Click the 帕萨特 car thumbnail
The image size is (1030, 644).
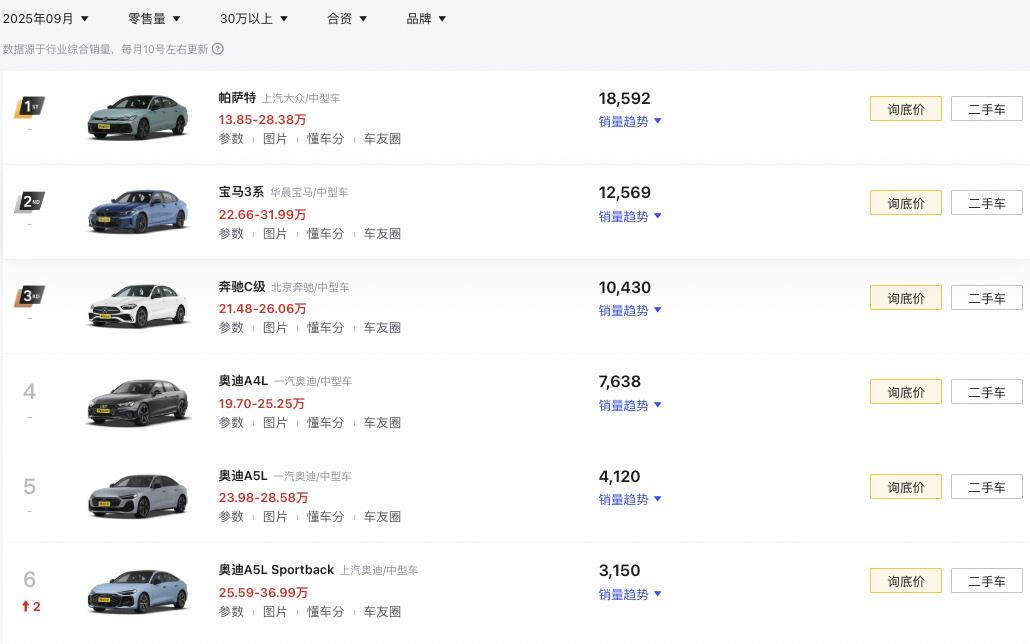138,116
